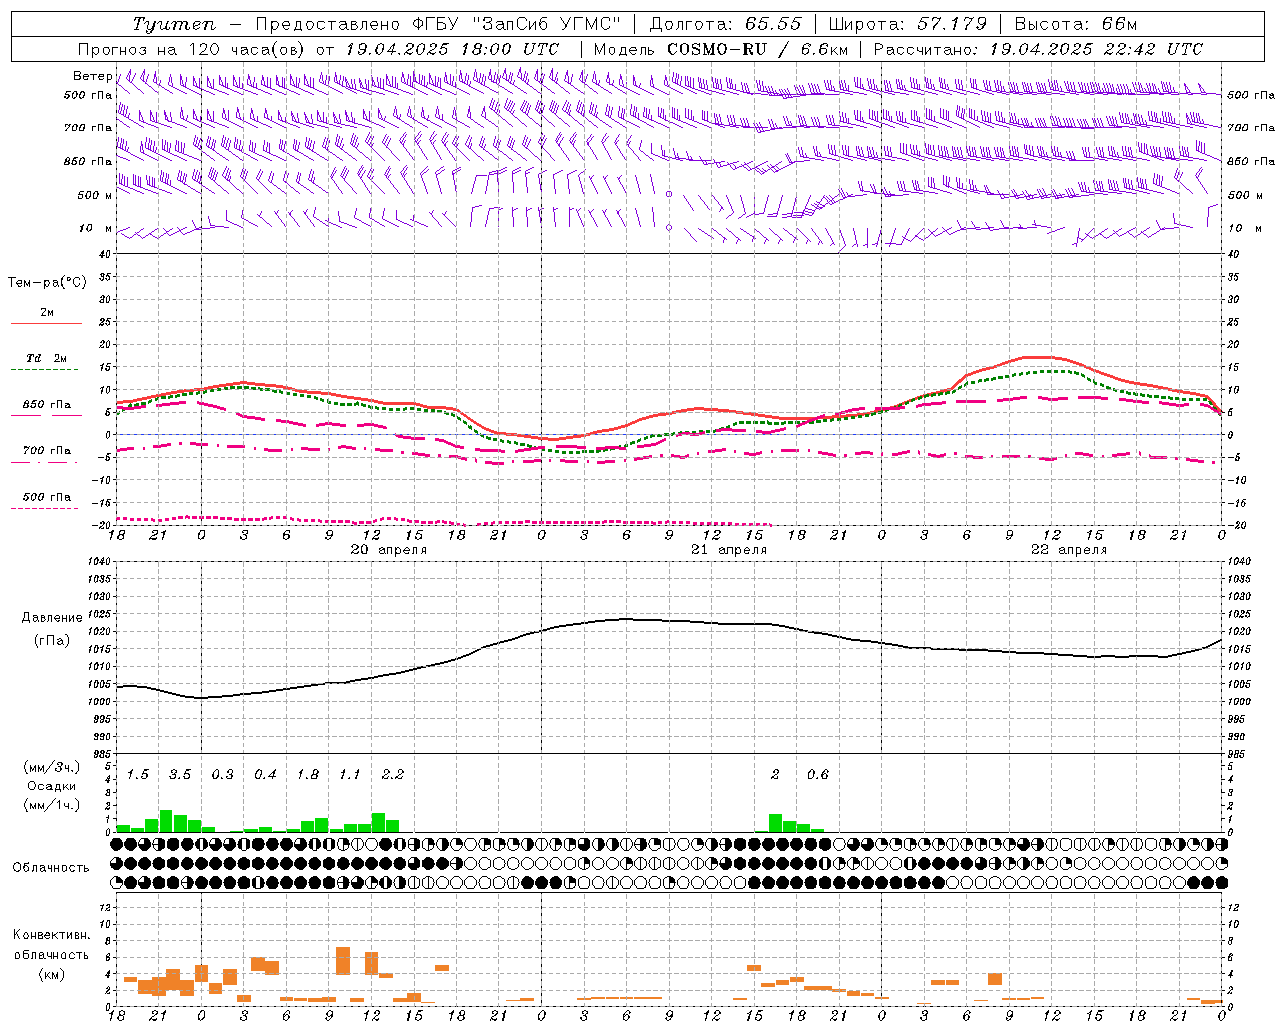Click the "(мм/1ч.)" hourly unit label
Screen dimensions: 1280x1024
pyautogui.click(x=52, y=805)
